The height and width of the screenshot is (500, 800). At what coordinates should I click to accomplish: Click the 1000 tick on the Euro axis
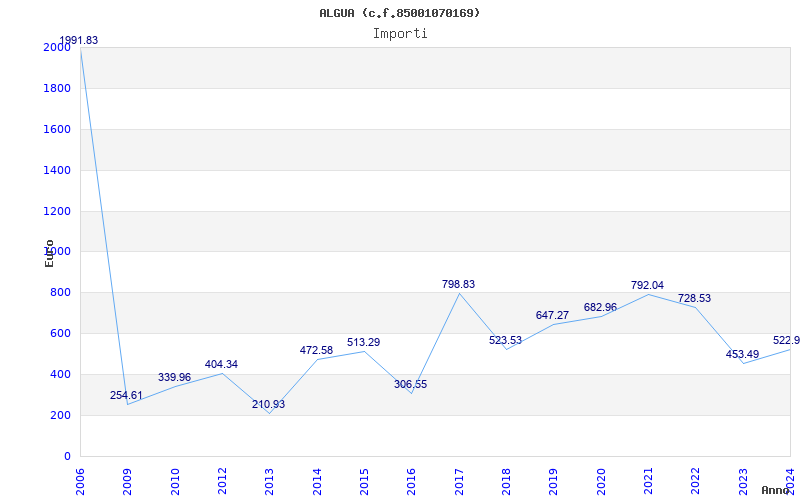56,252
